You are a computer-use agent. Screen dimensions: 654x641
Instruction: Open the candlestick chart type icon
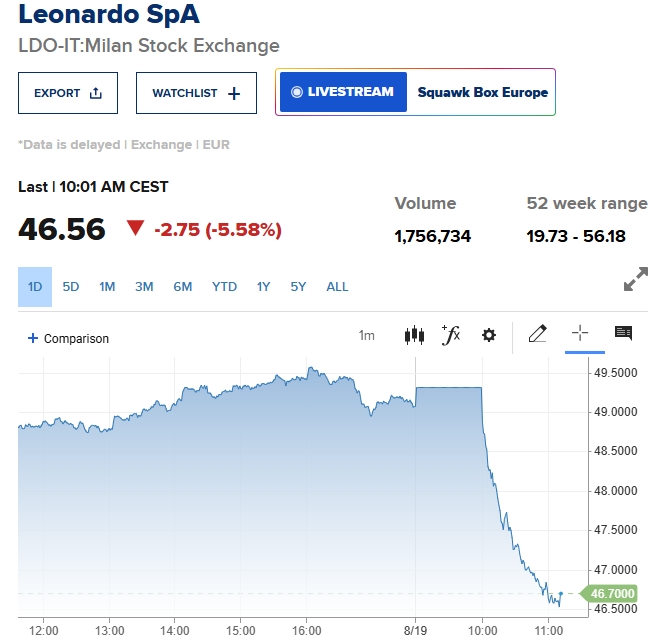coord(414,335)
